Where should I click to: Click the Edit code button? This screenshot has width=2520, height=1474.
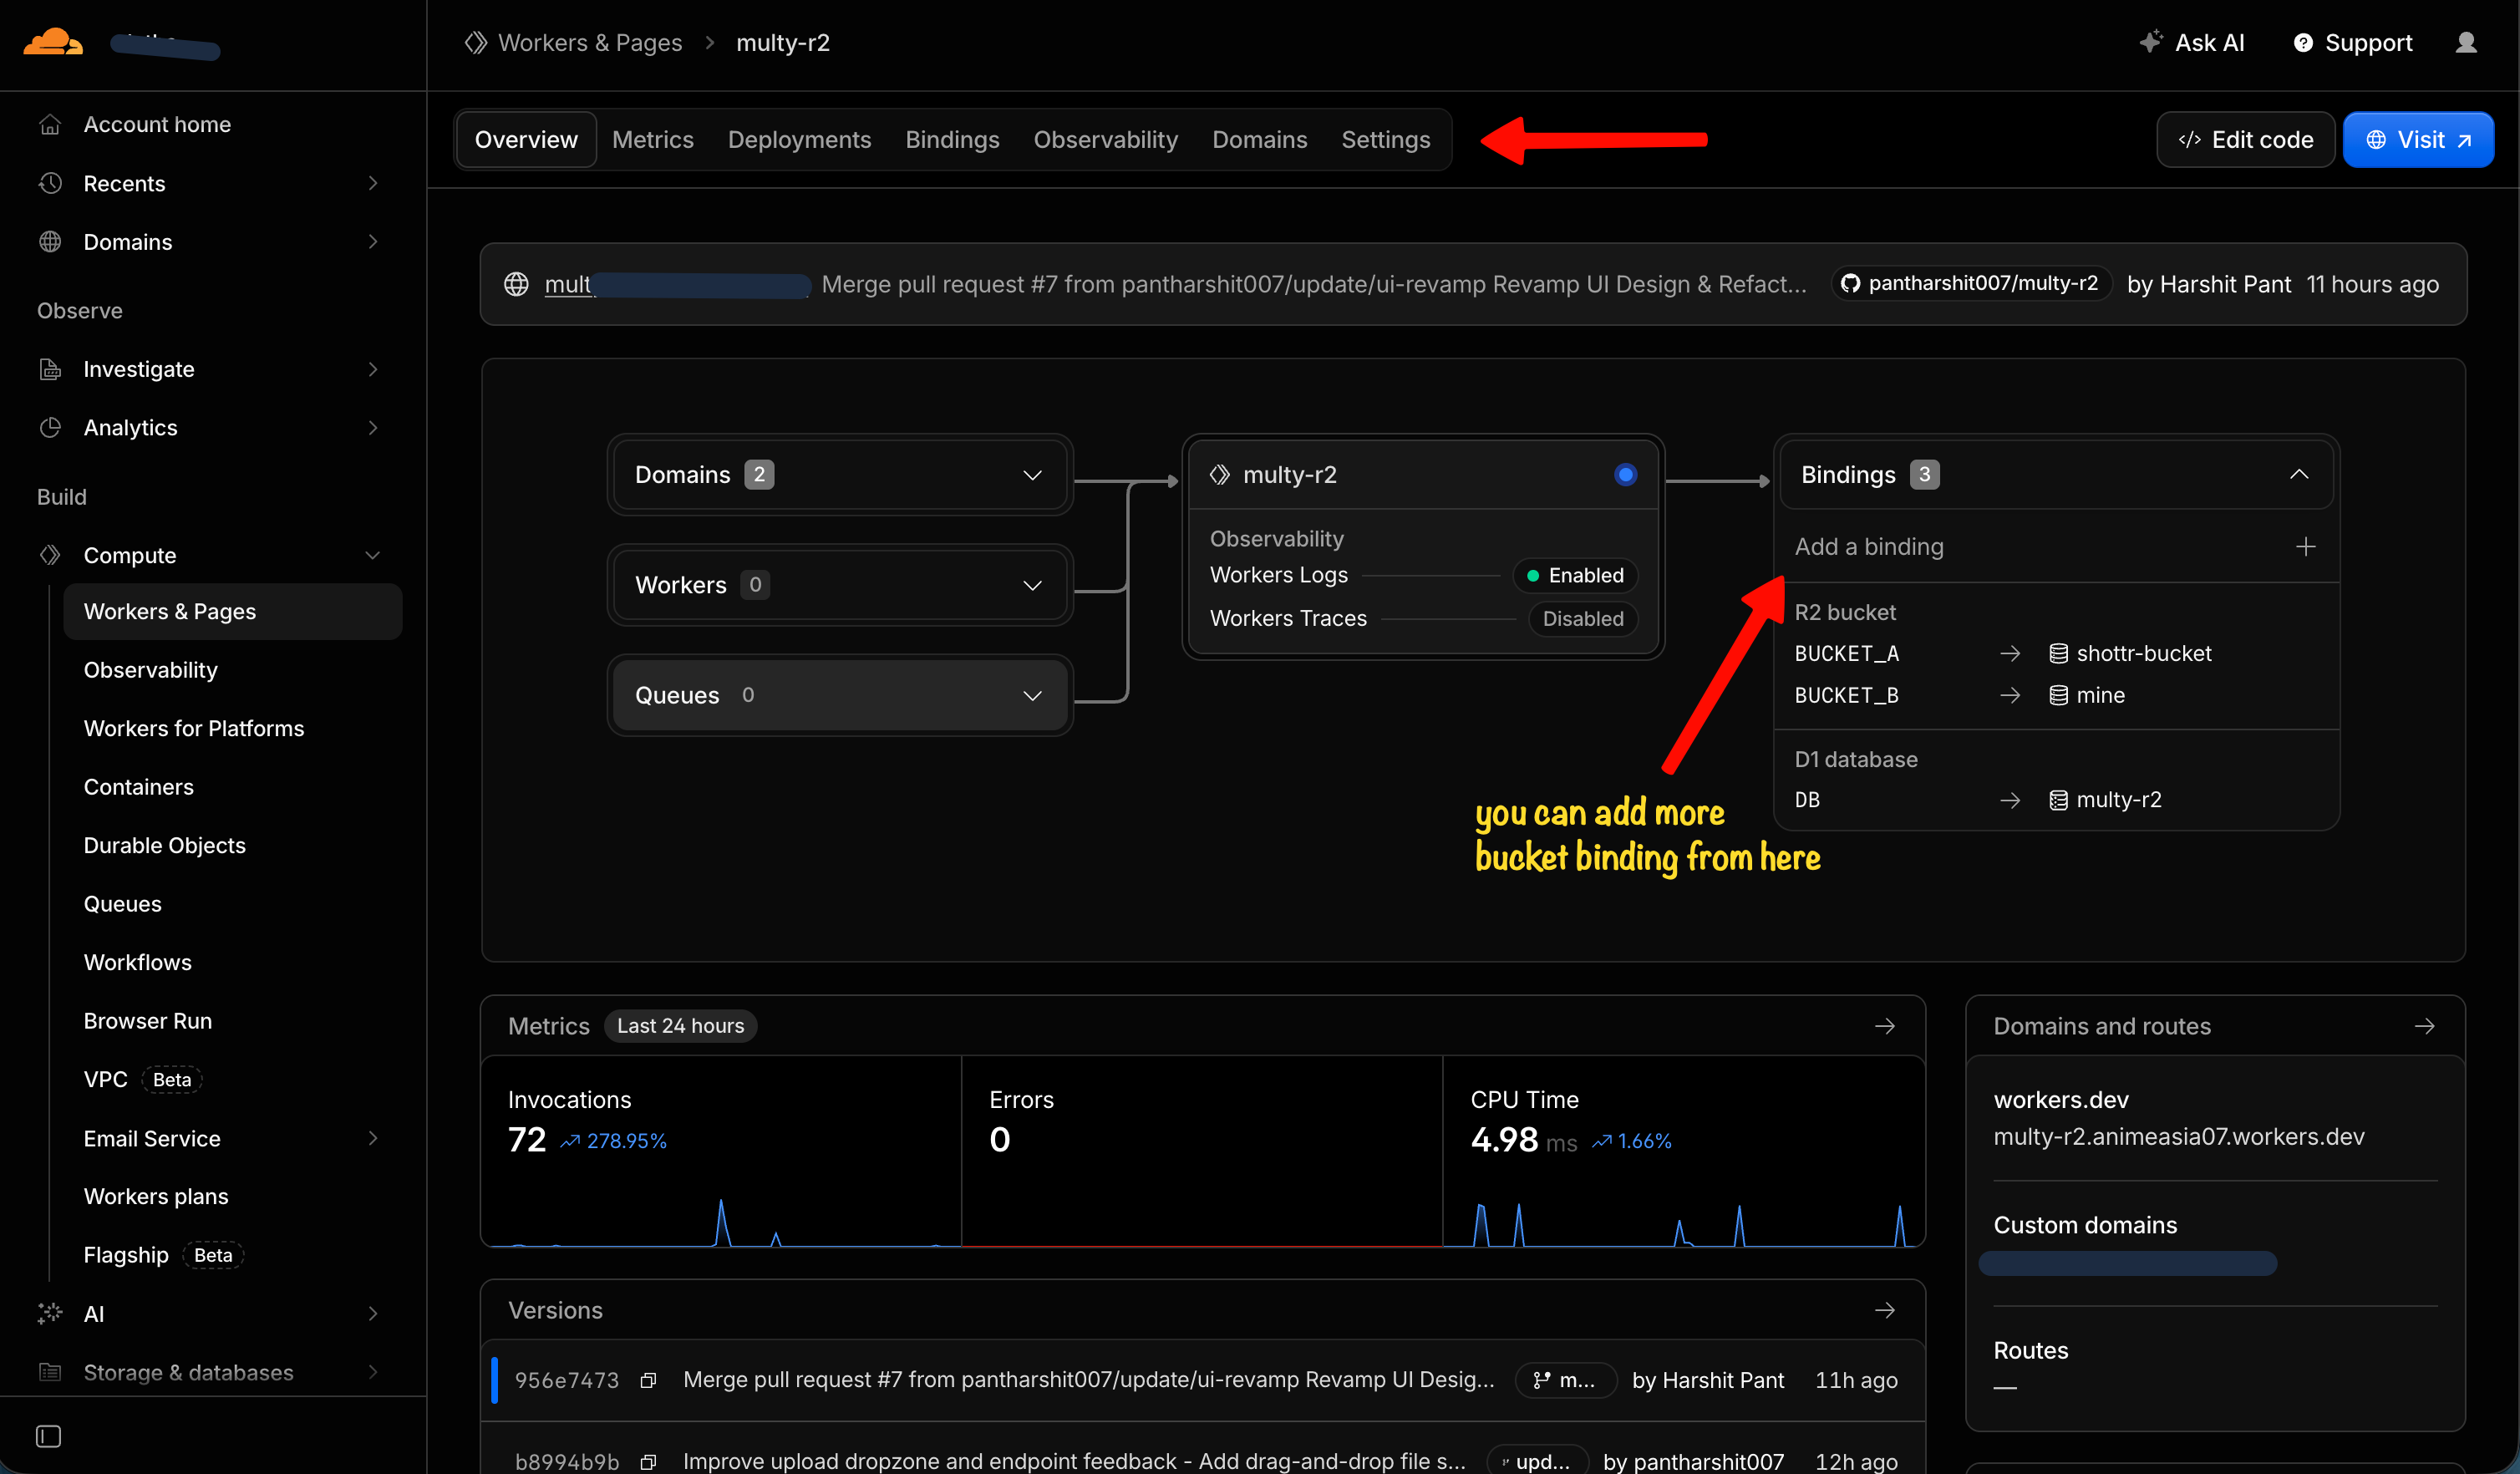(x=2245, y=140)
